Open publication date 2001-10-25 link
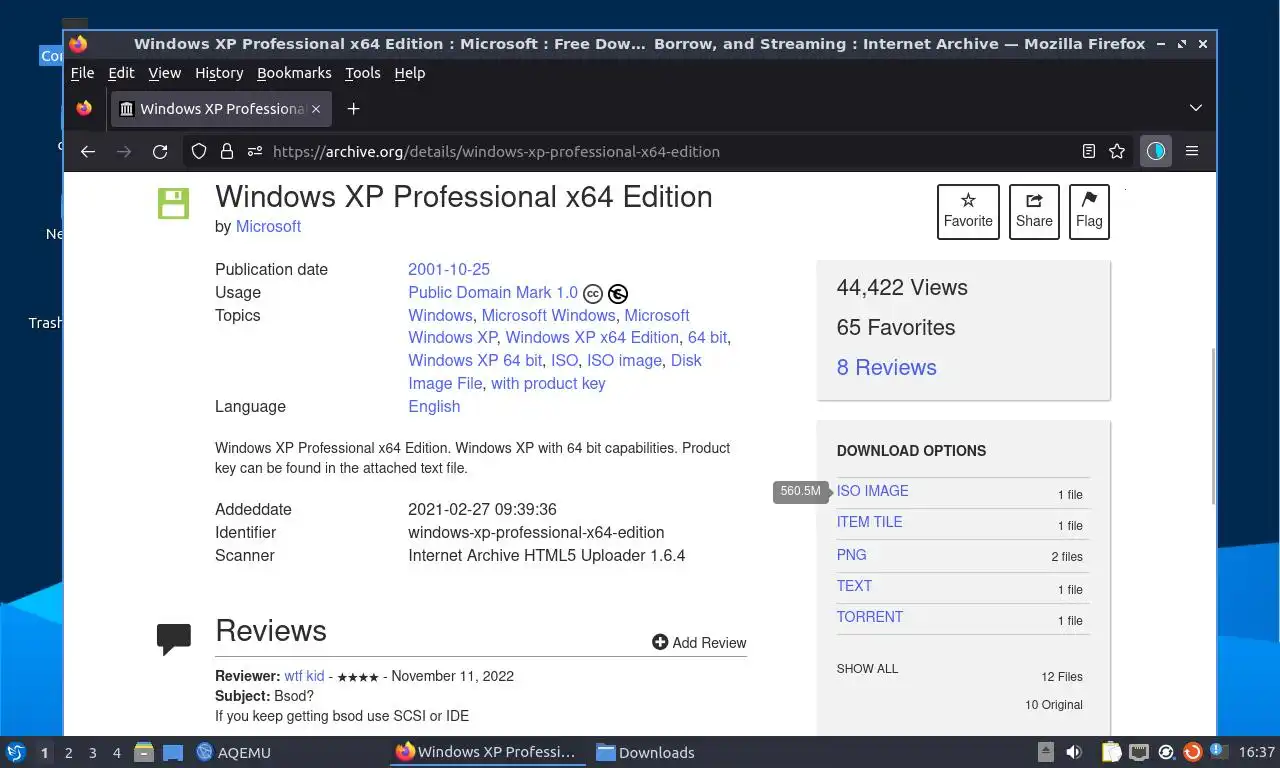 tap(449, 270)
